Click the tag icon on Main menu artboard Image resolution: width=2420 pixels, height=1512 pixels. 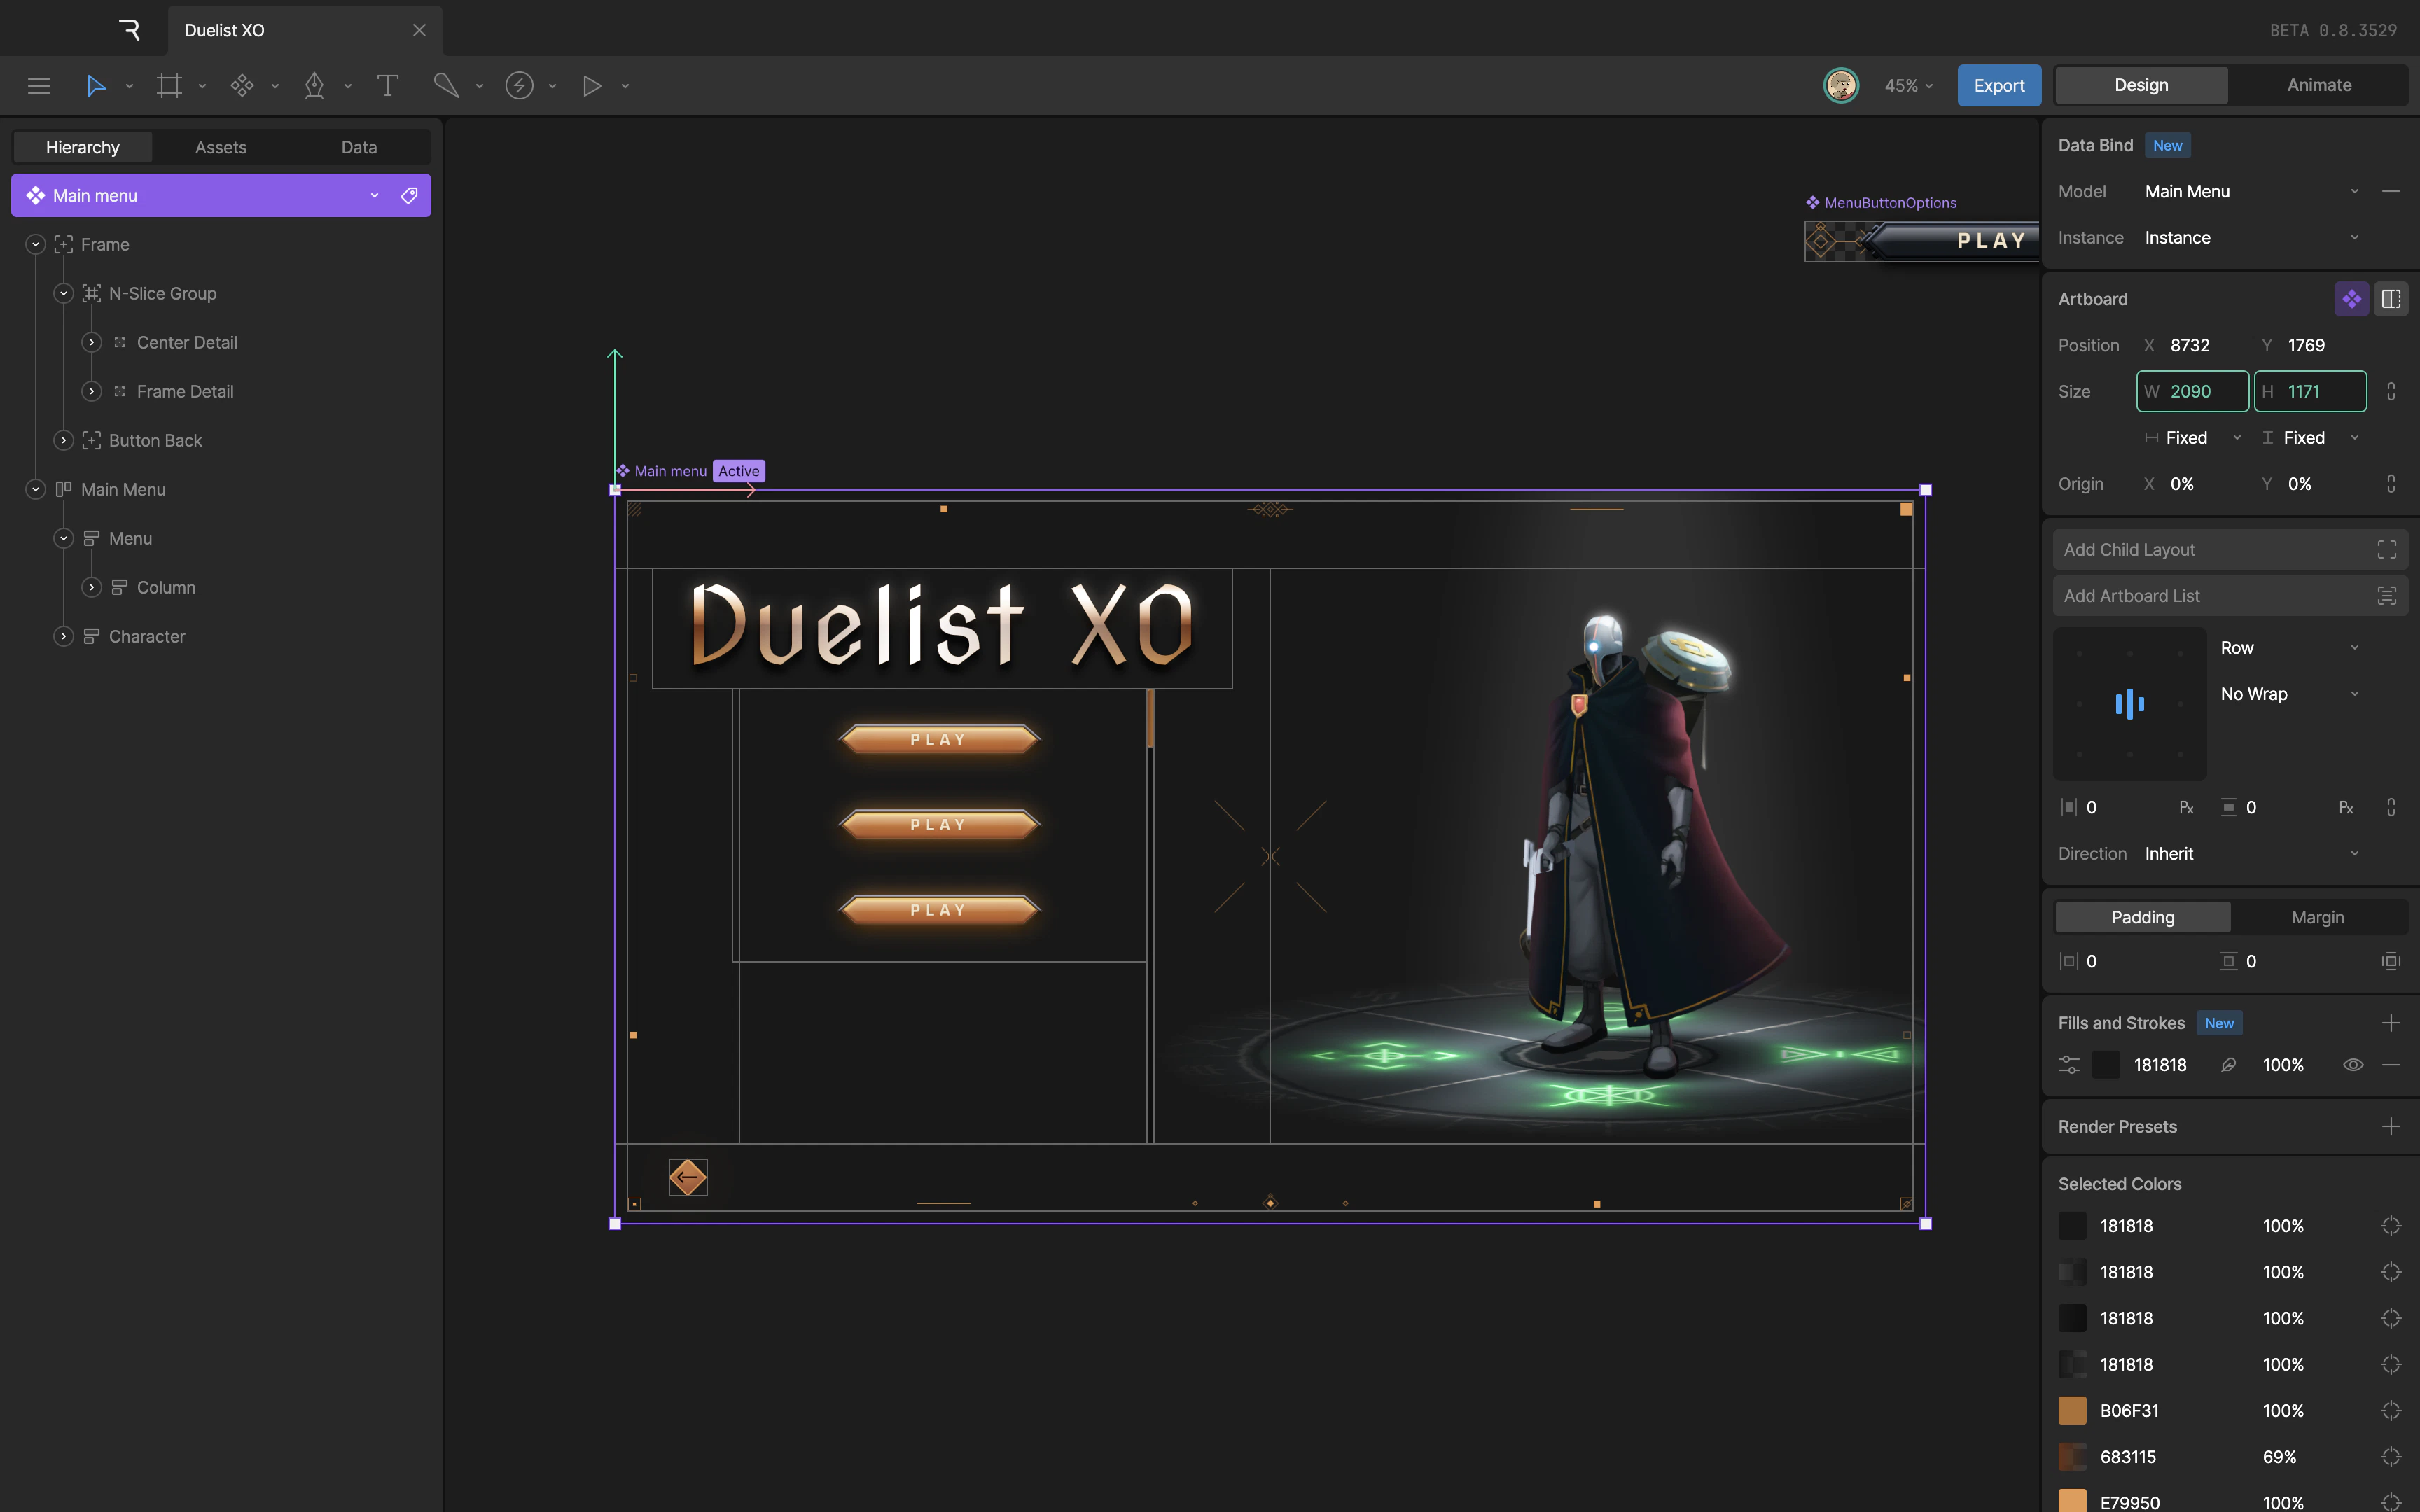click(x=409, y=195)
